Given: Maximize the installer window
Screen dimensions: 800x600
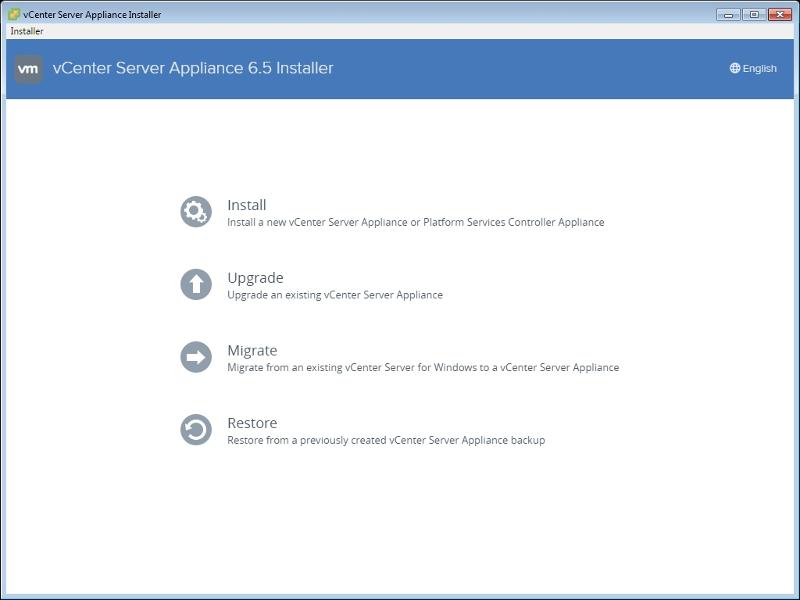Looking at the screenshot, I should (x=754, y=15).
